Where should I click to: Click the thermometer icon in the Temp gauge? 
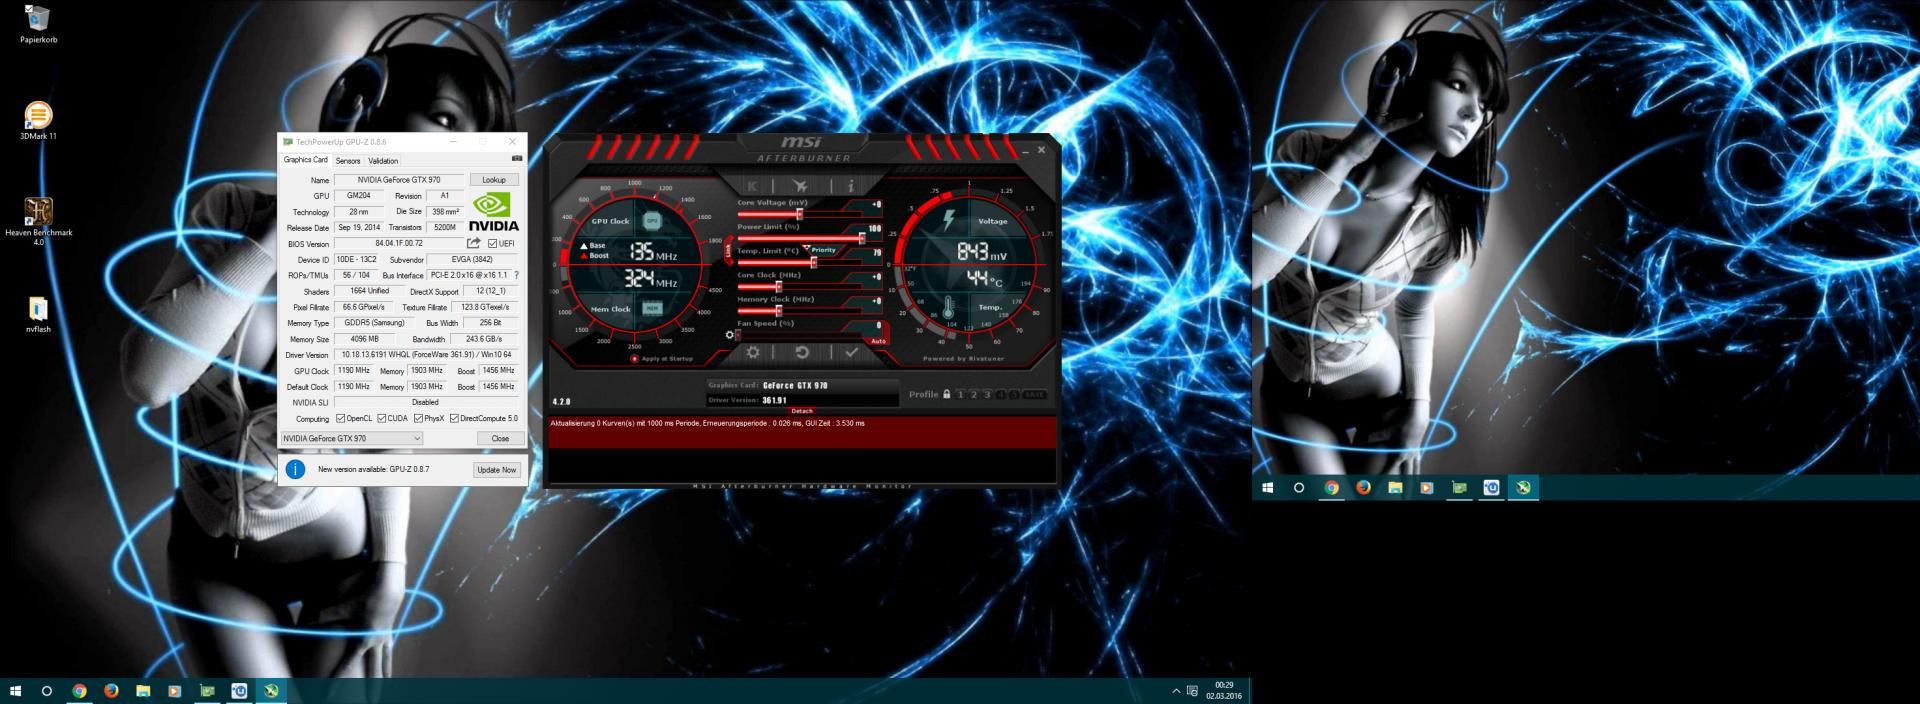(x=950, y=307)
